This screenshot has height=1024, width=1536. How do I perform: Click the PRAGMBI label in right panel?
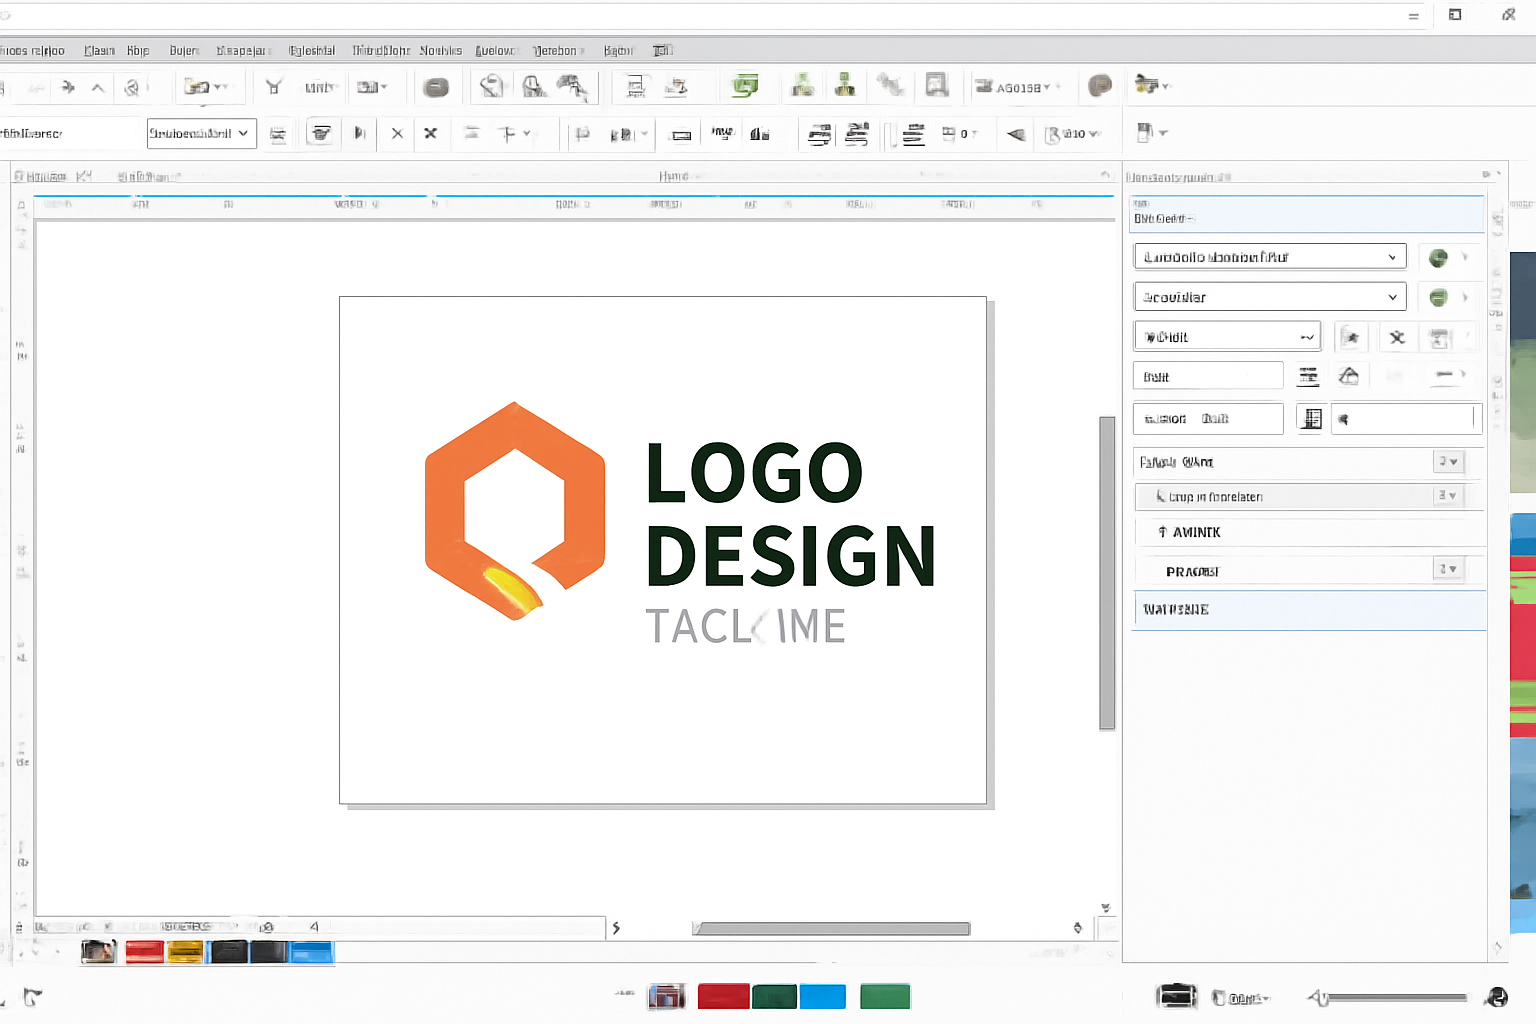coord(1192,572)
